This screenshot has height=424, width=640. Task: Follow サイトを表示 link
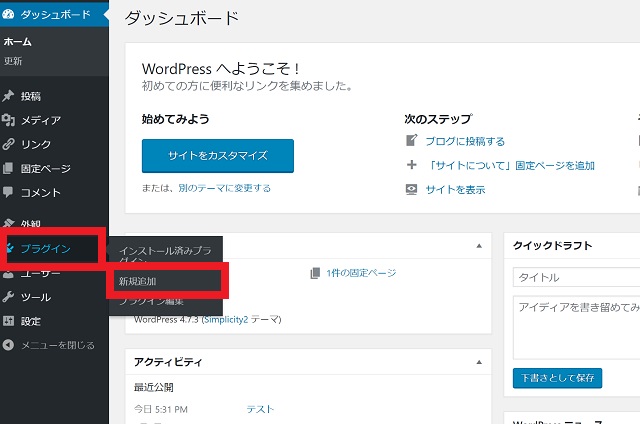455,189
